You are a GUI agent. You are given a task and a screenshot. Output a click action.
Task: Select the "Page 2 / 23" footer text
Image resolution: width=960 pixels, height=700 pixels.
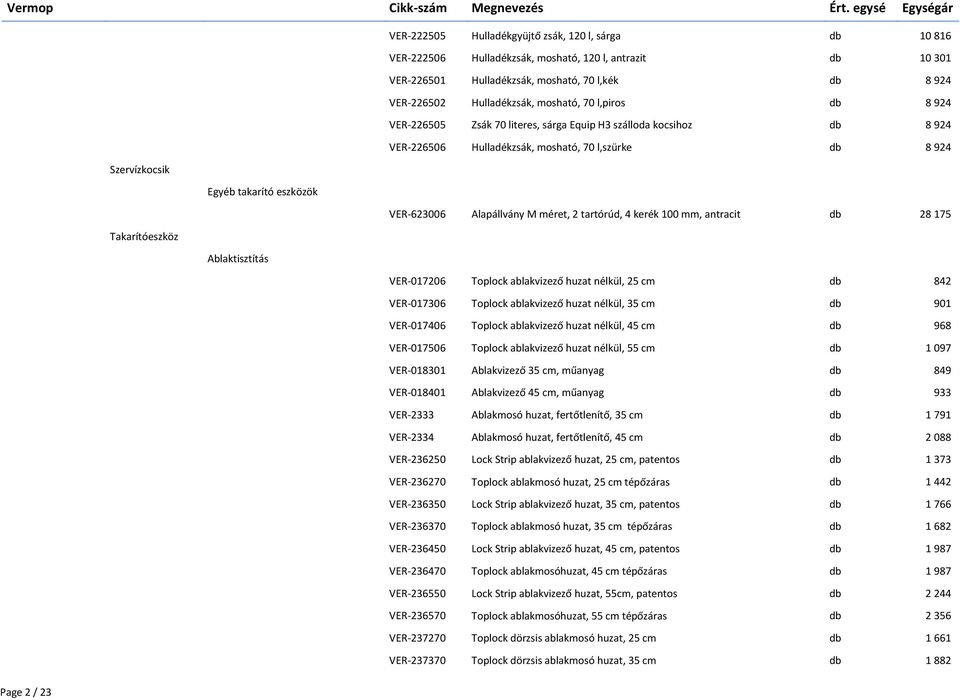point(26,693)
